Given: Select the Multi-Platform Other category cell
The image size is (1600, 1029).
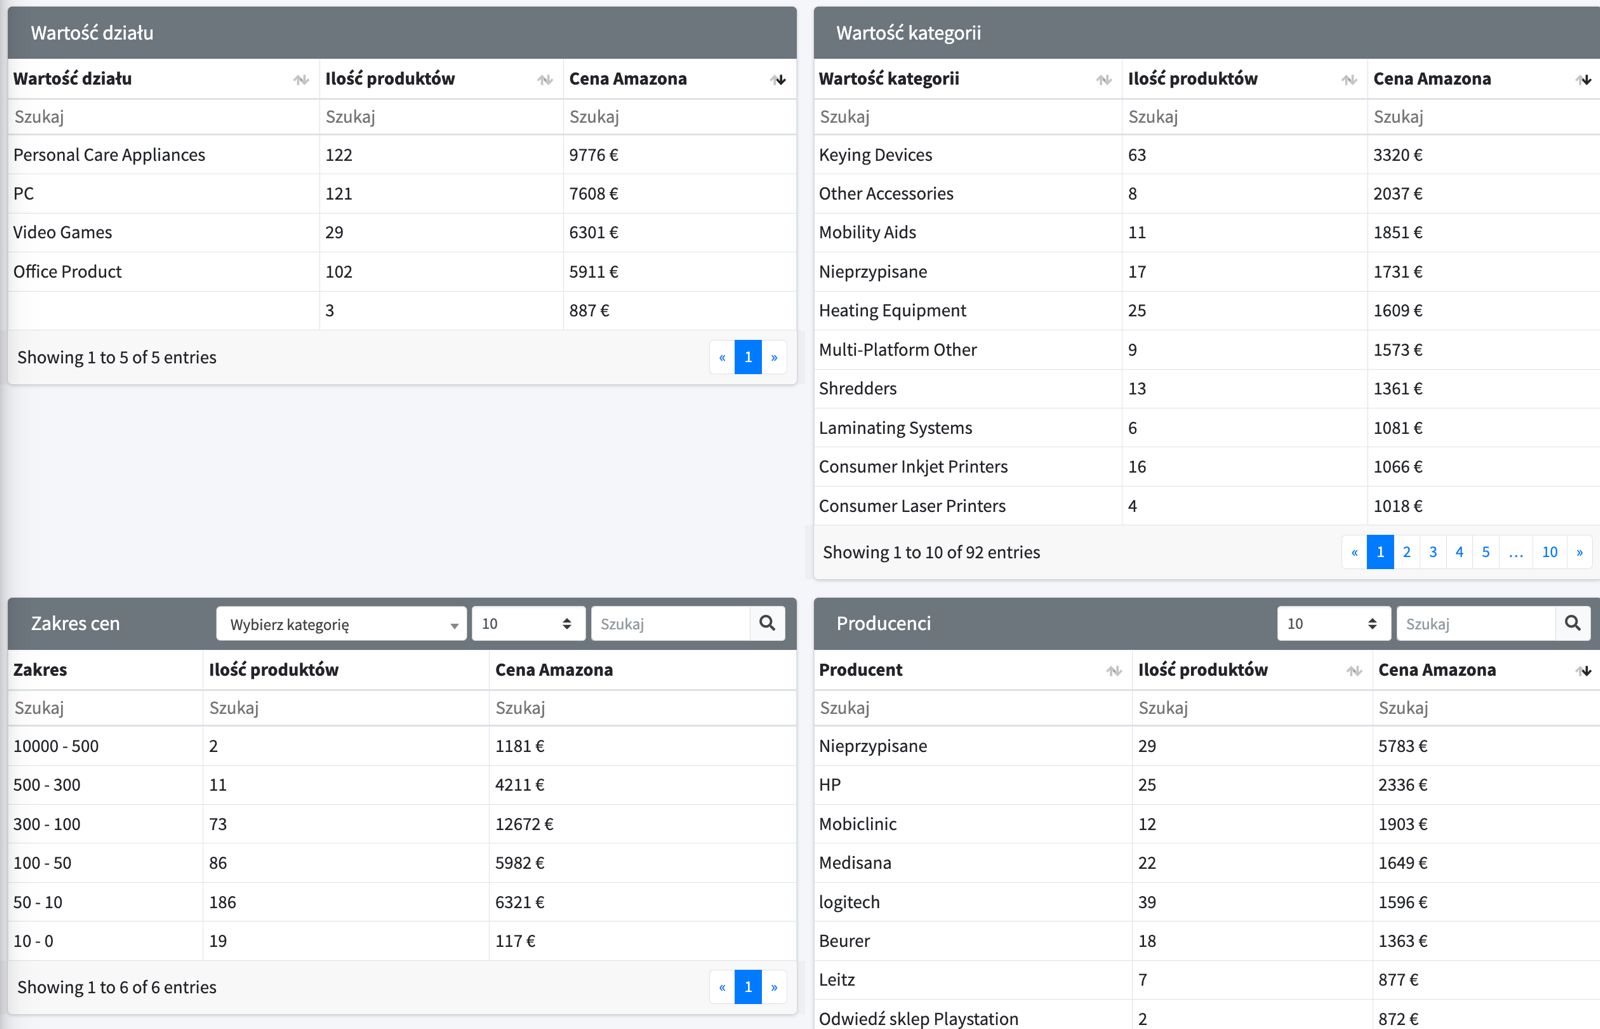Looking at the screenshot, I should click(x=967, y=349).
